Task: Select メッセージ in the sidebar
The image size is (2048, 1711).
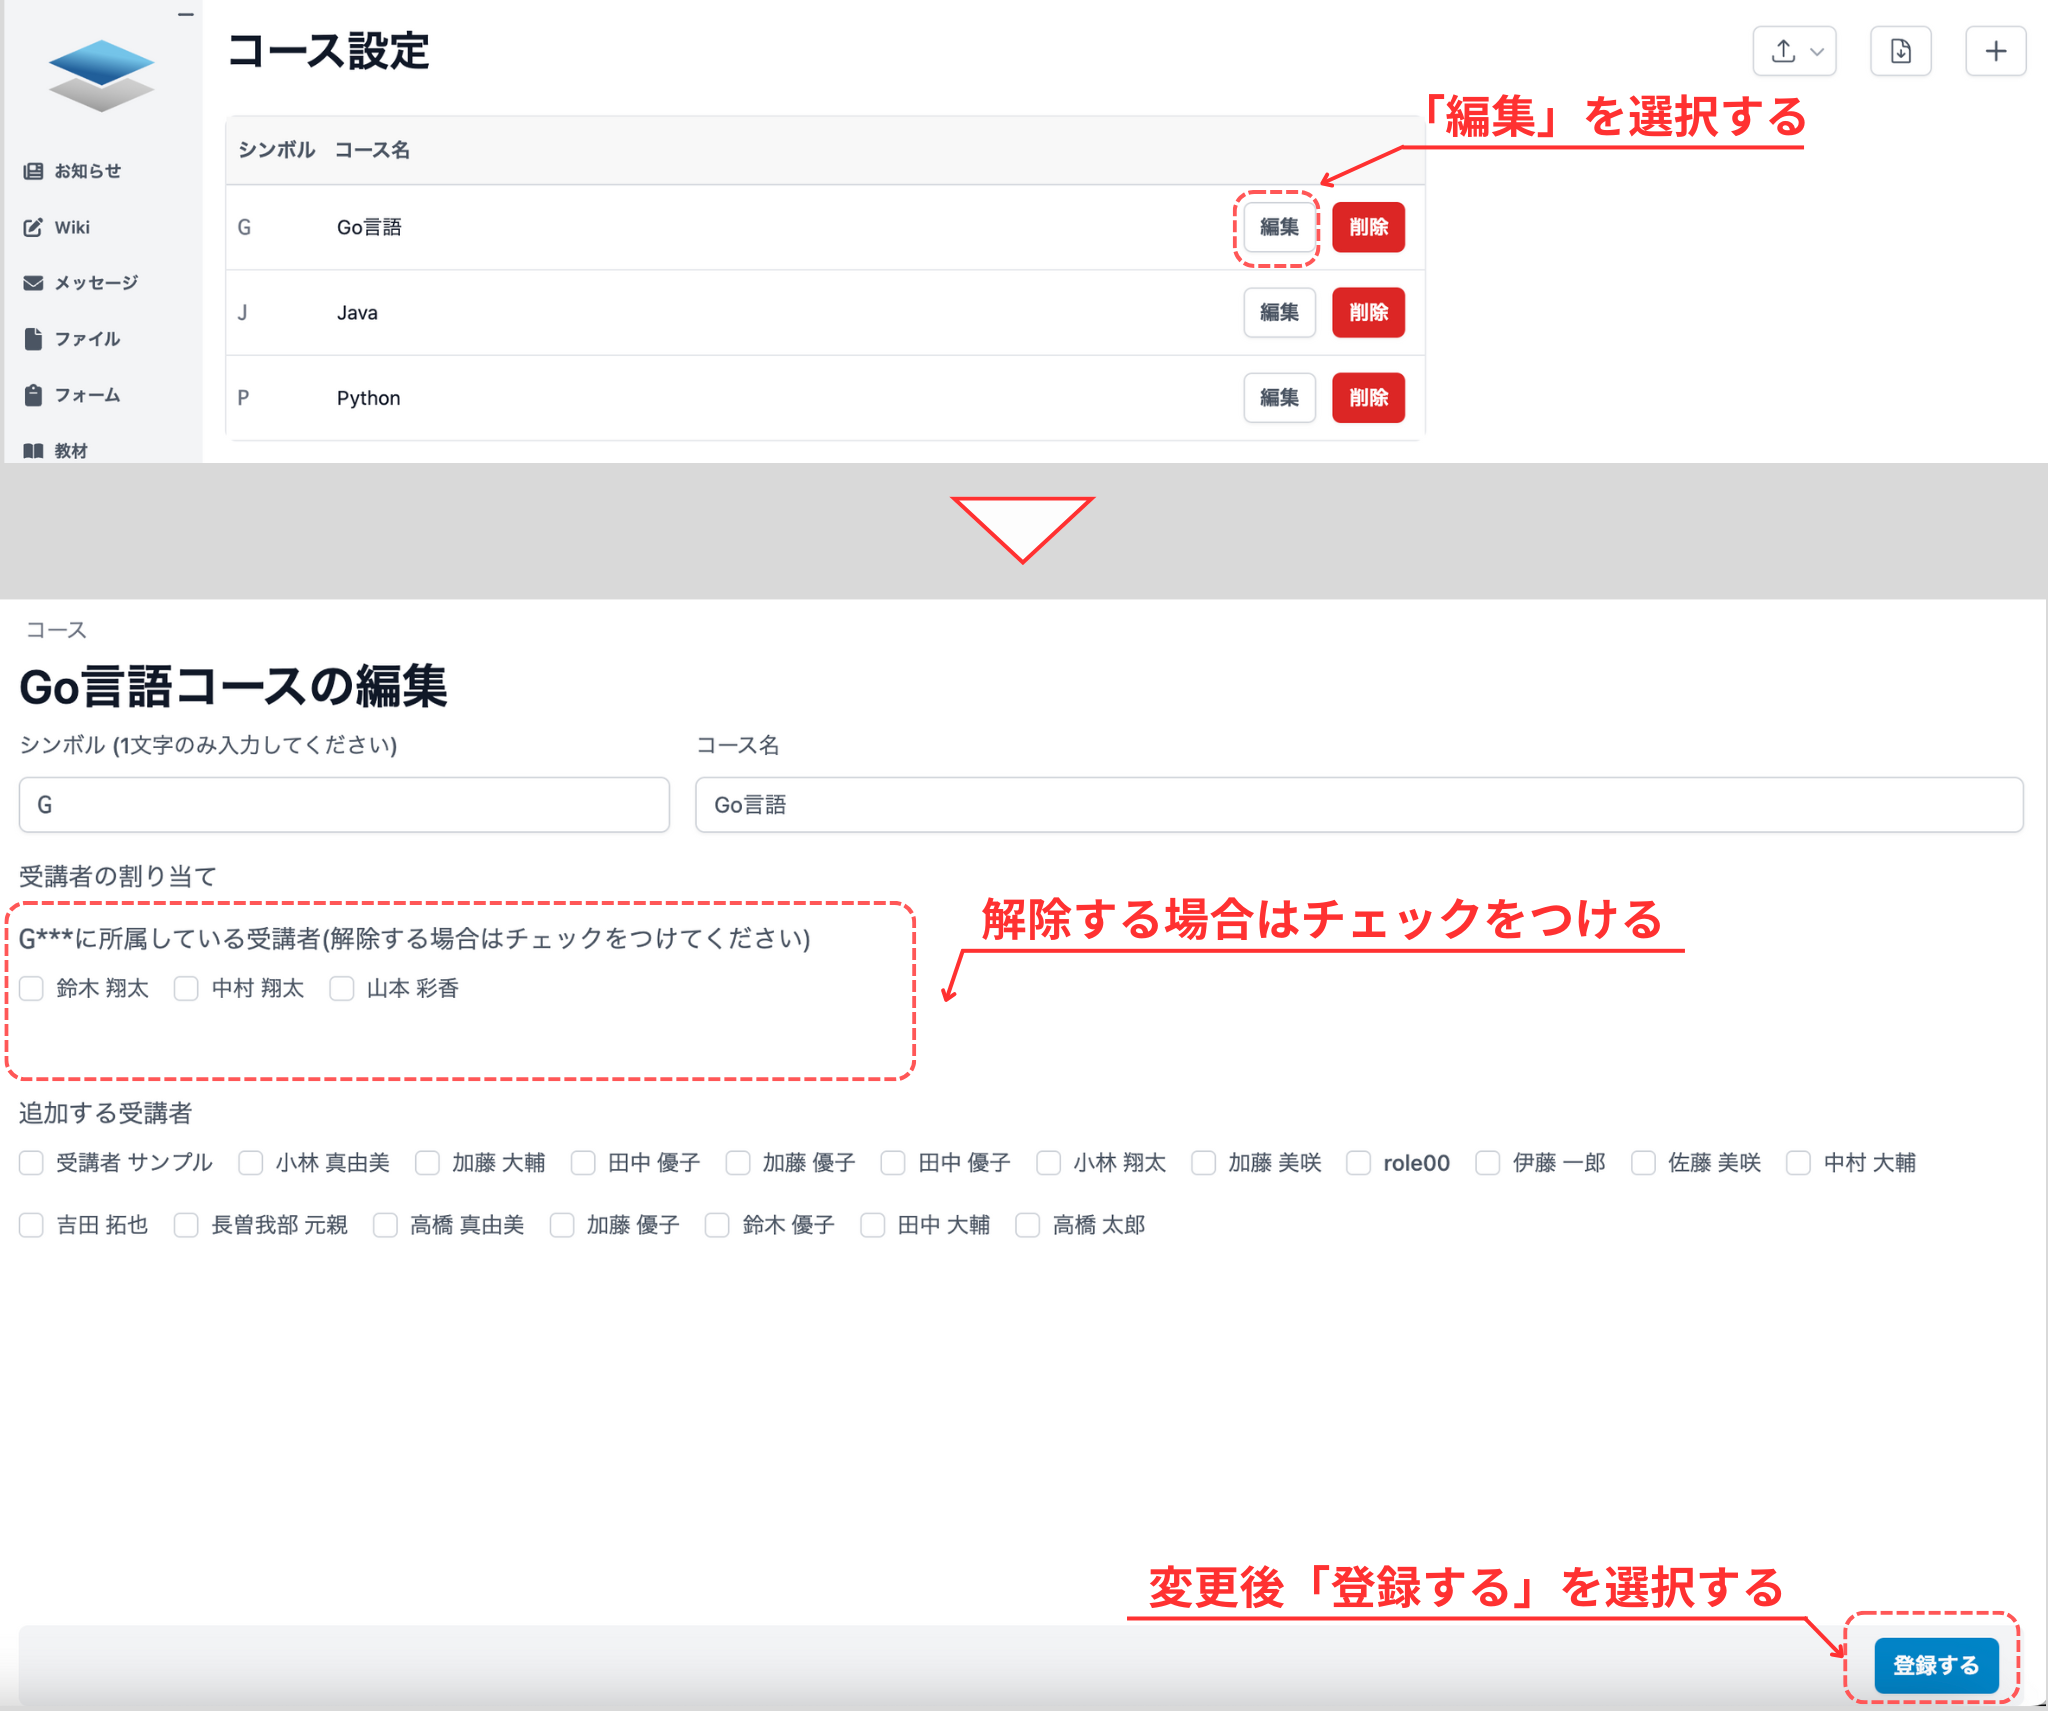Action: 97,283
